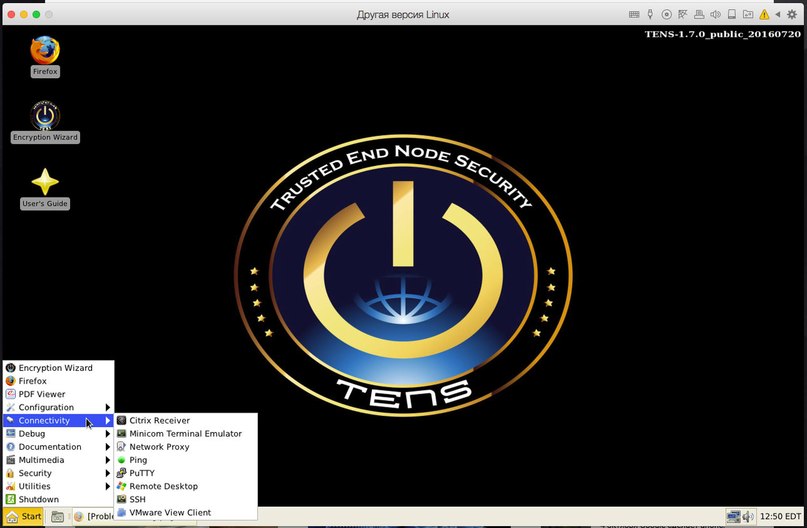Expand the Configuration submenu
807x528 pixels.
click(x=58, y=407)
